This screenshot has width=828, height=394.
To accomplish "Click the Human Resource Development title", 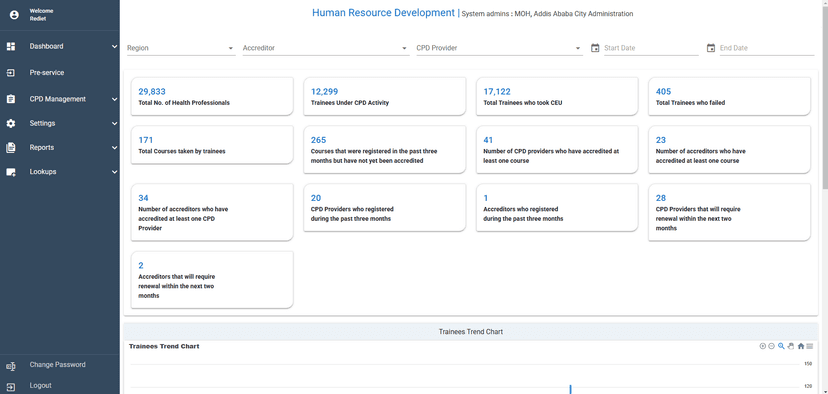I will coord(383,13).
